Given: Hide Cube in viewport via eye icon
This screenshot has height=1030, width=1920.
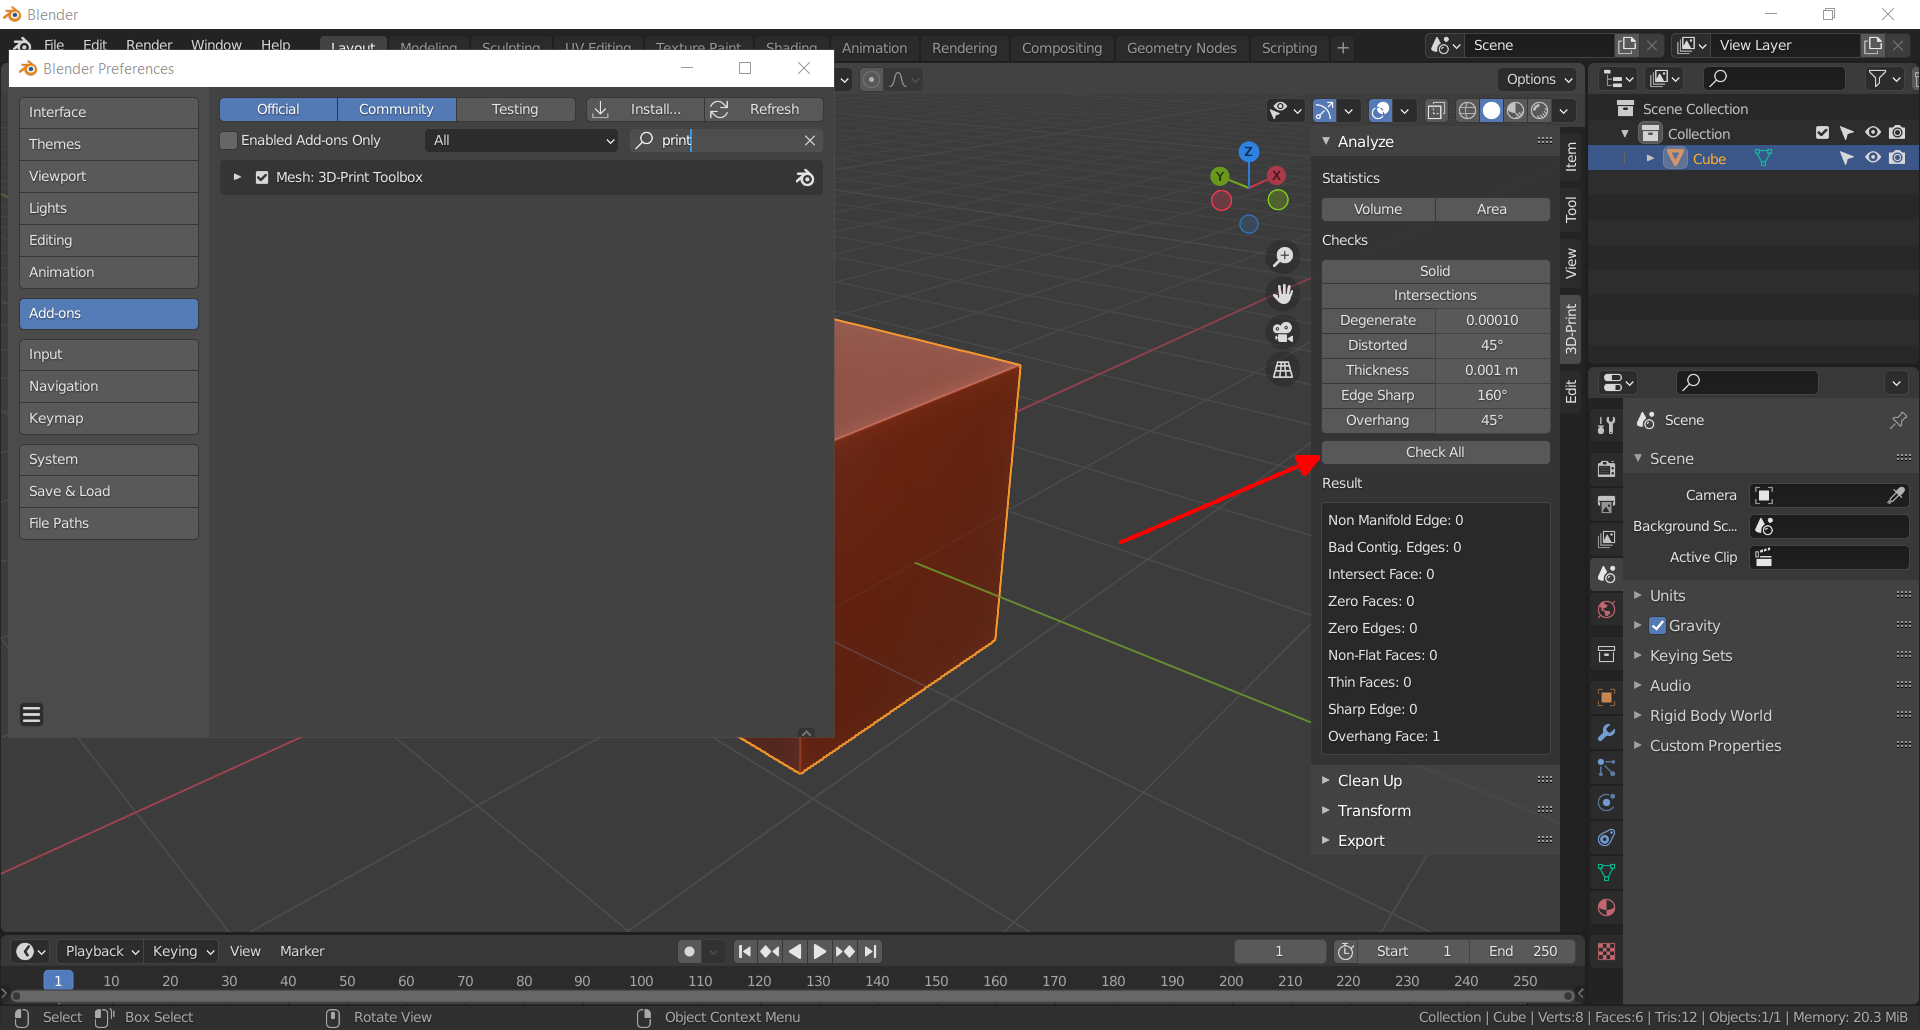Looking at the screenshot, I should click(x=1873, y=158).
